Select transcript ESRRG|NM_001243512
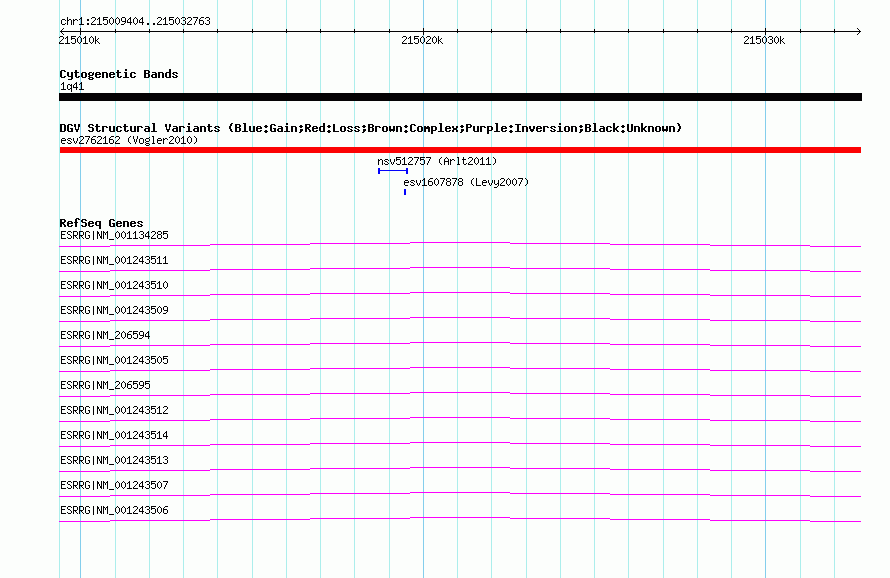The width and height of the screenshot is (890, 578). 114,410
